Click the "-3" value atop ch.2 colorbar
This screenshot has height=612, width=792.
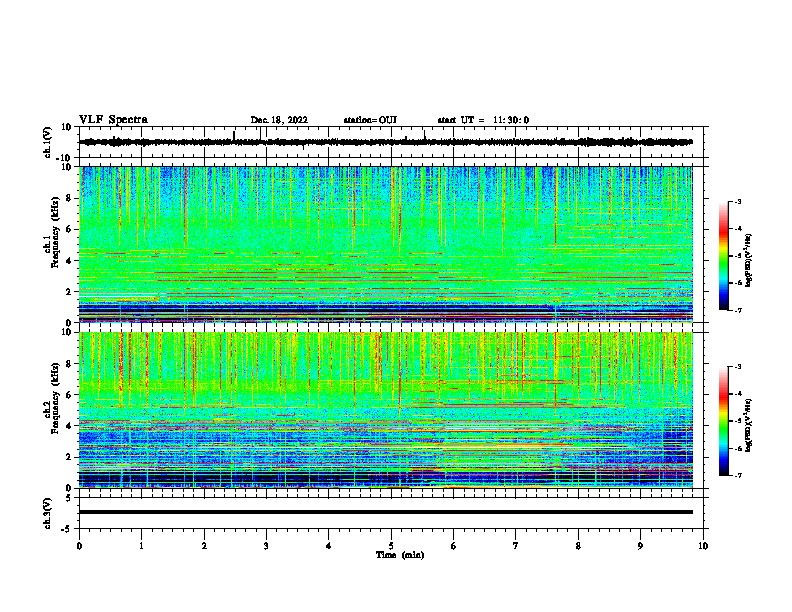[737, 367]
